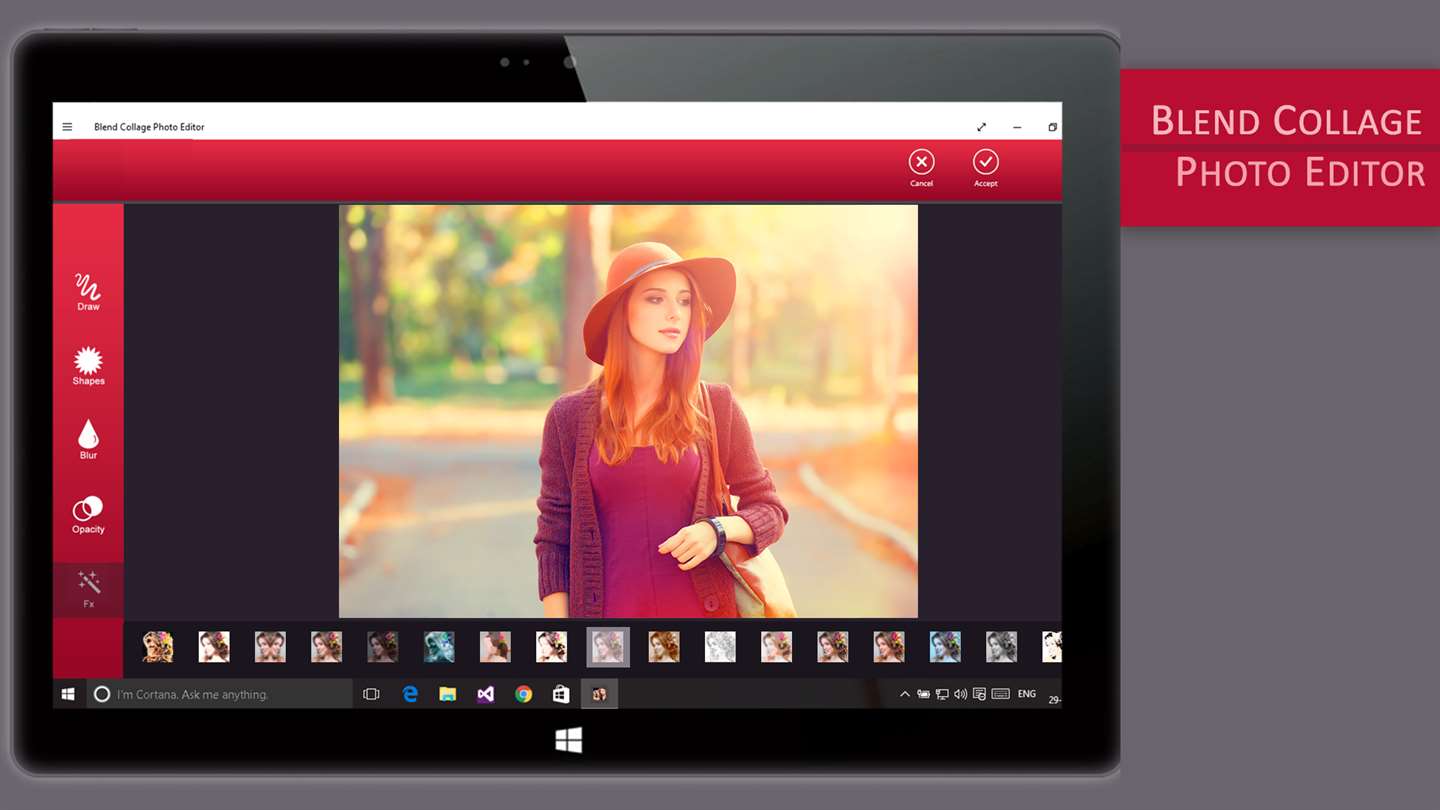Launch Microsoft Edge from the taskbar
This screenshot has height=810, width=1440.
pos(410,694)
